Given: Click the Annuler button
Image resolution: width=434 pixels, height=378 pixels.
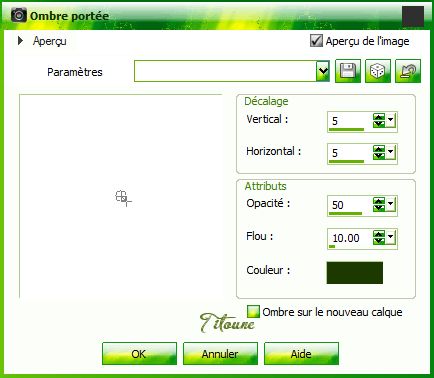Looking at the screenshot, I should (x=220, y=353).
